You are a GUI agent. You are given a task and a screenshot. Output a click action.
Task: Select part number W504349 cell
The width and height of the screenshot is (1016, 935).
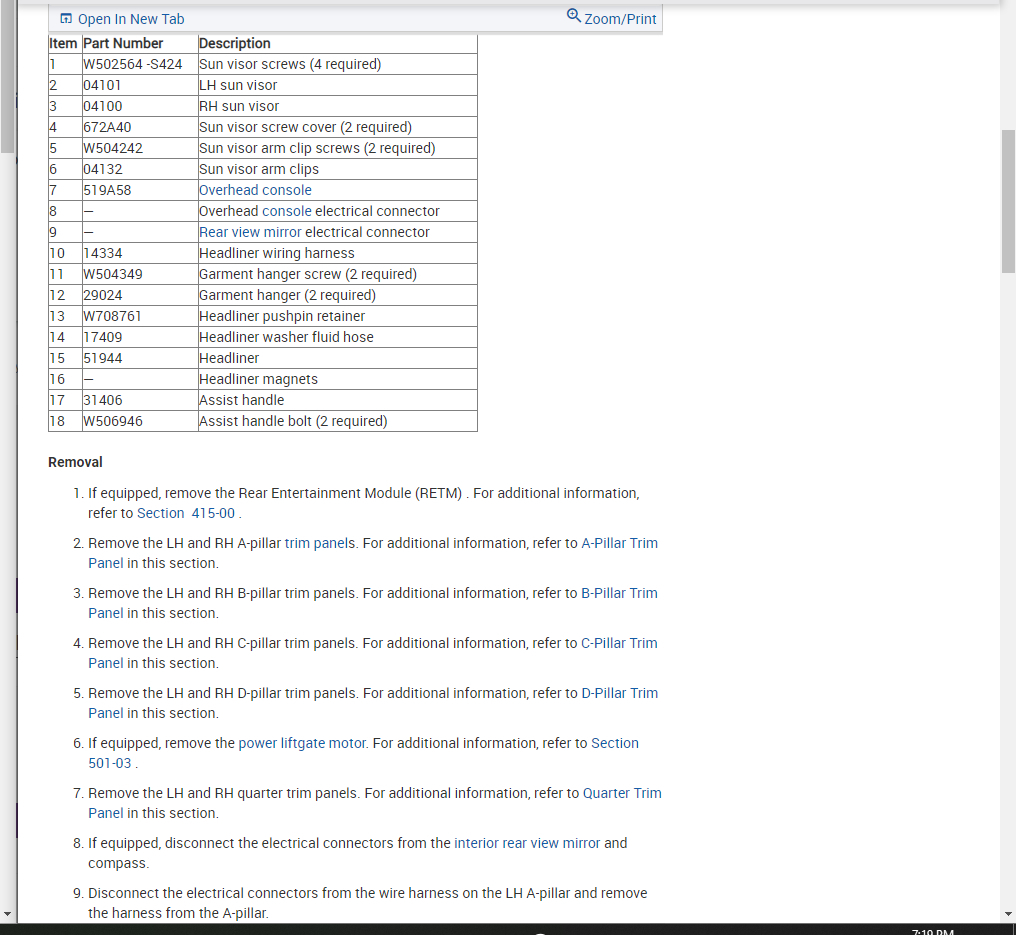(x=140, y=274)
